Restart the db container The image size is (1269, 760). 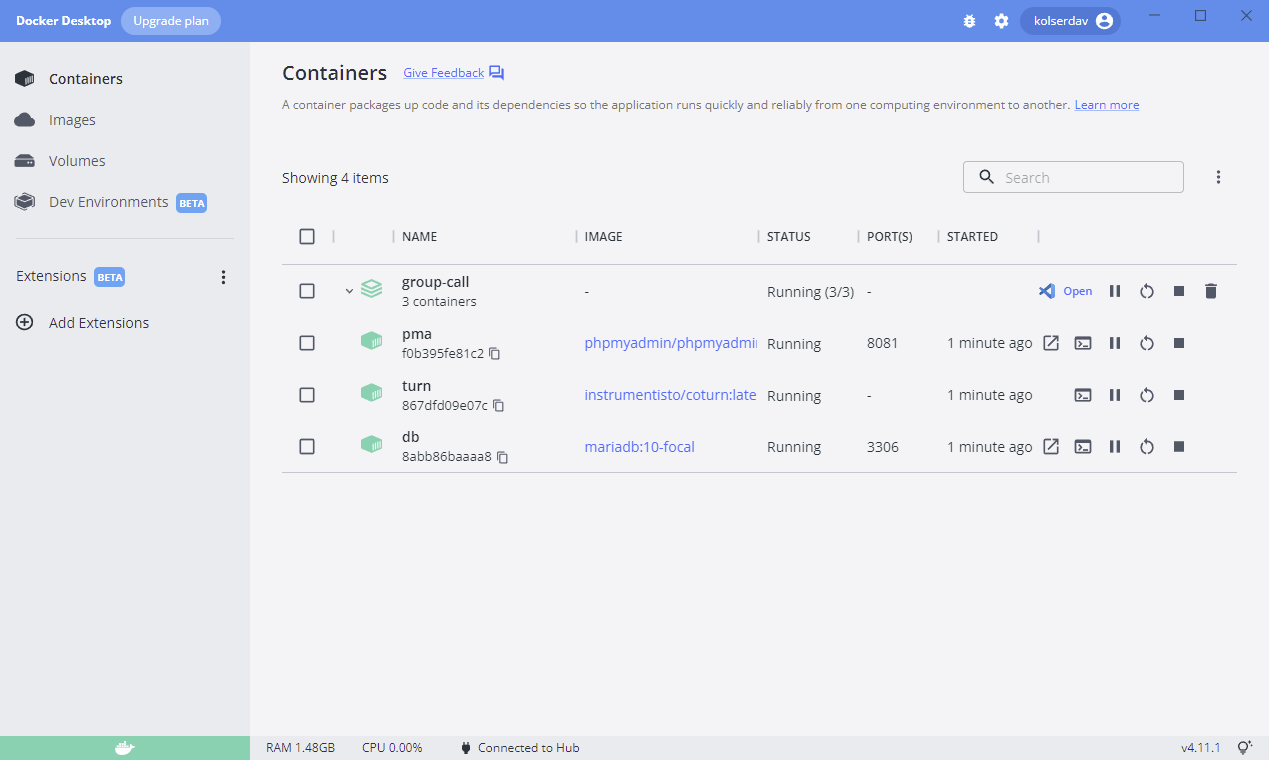1147,447
